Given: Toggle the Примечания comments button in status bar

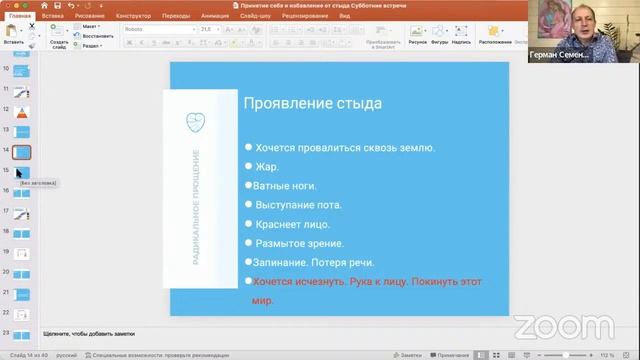Looking at the screenshot, I should click(449, 355).
